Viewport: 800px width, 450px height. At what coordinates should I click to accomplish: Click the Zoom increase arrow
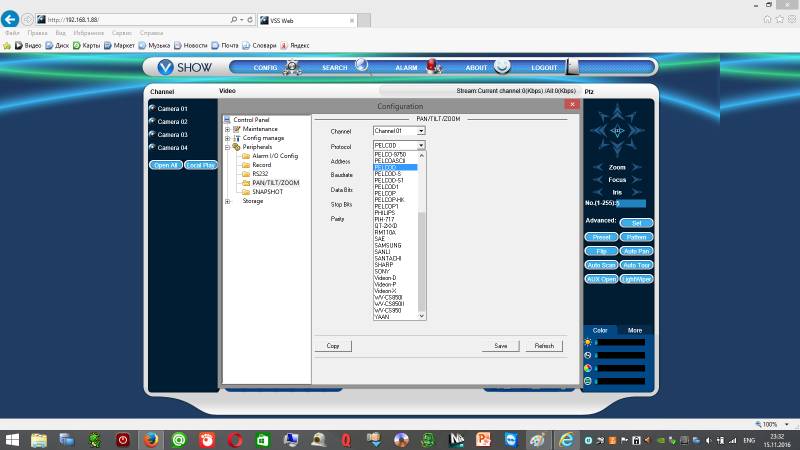636,167
